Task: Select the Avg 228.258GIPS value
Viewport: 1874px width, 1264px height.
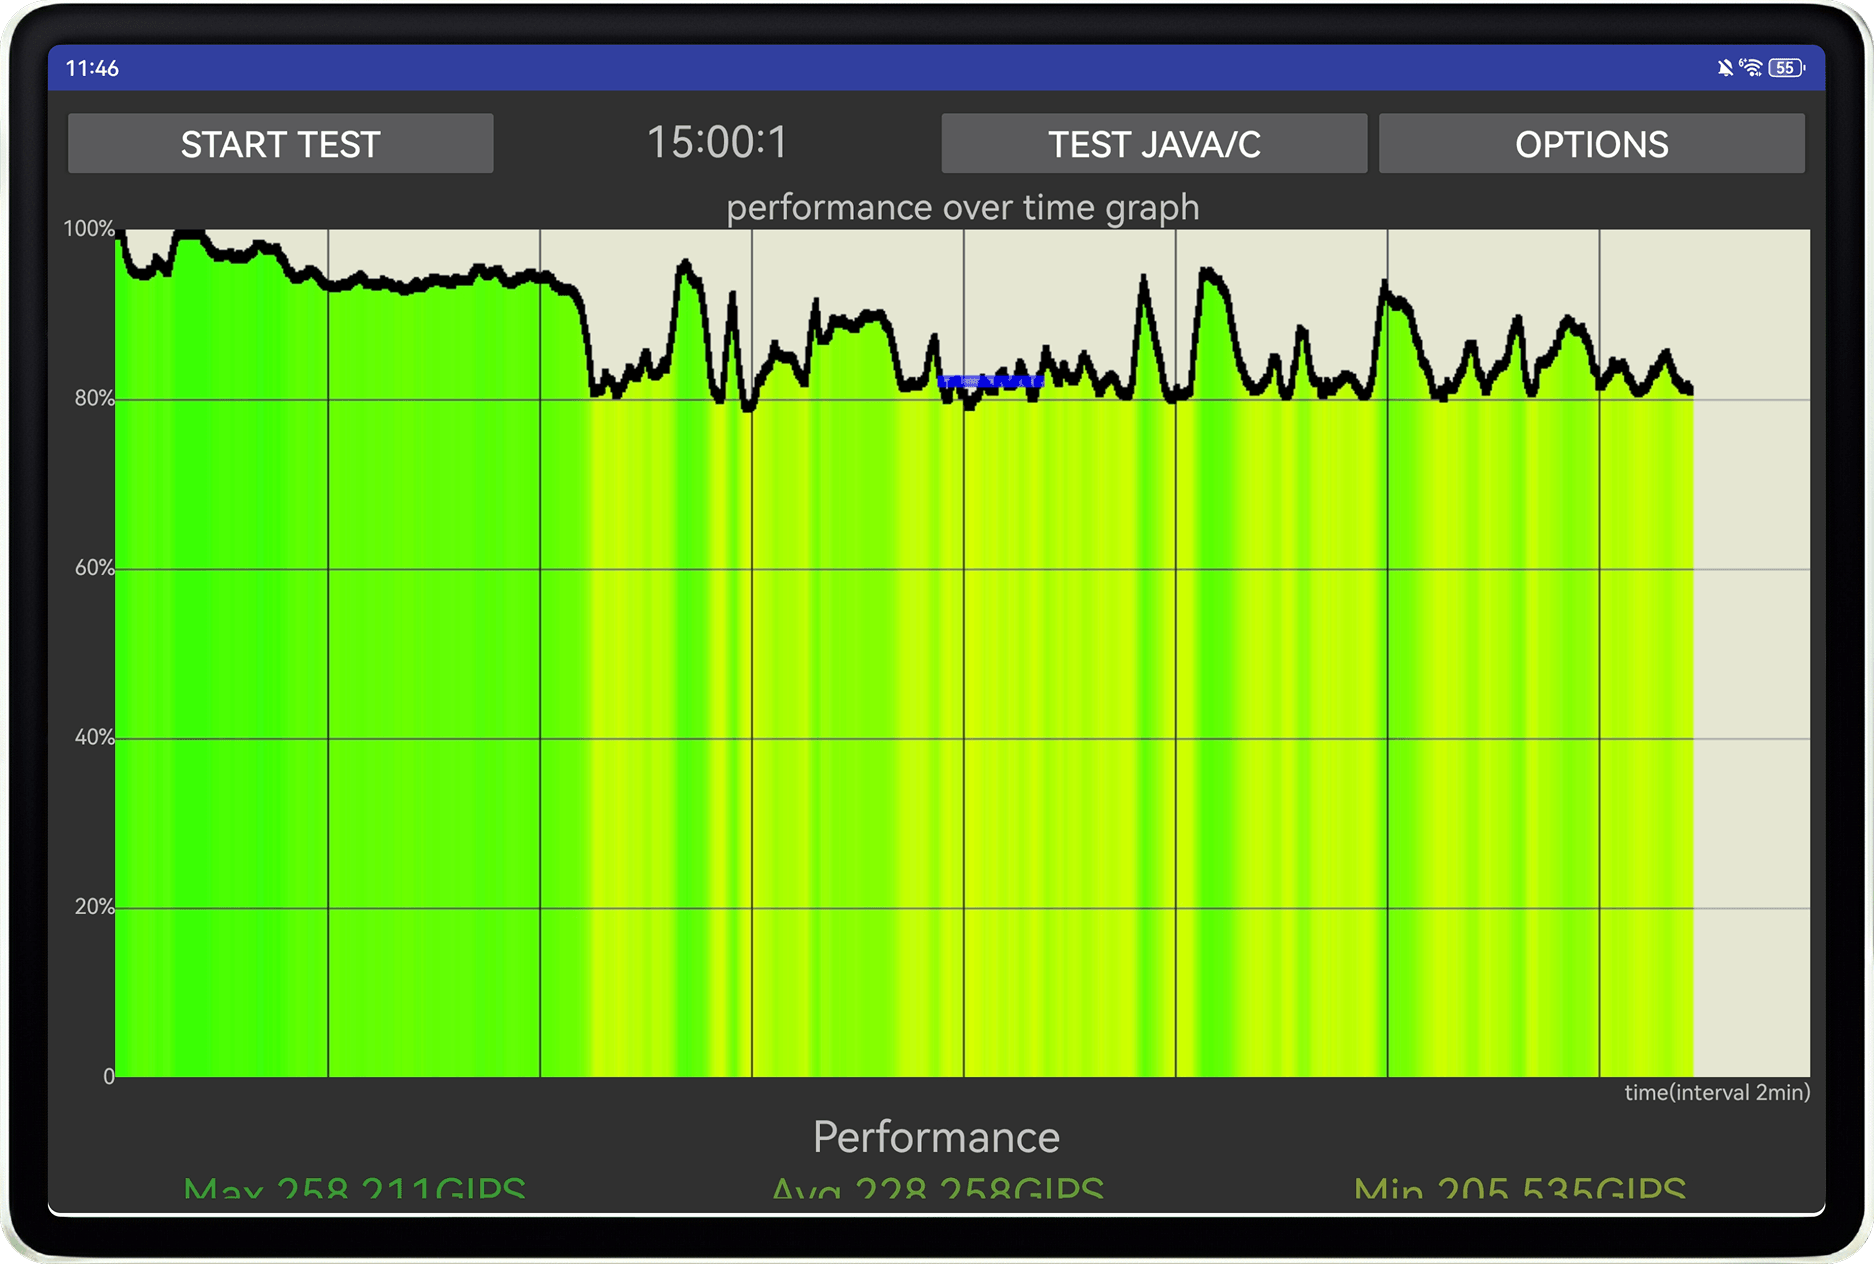Action: [937, 1190]
